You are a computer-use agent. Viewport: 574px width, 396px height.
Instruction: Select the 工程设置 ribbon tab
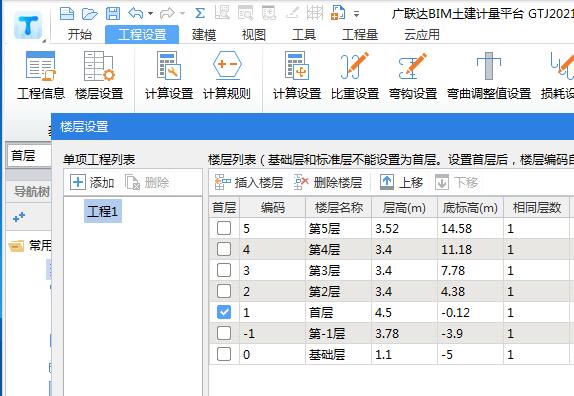[142, 35]
